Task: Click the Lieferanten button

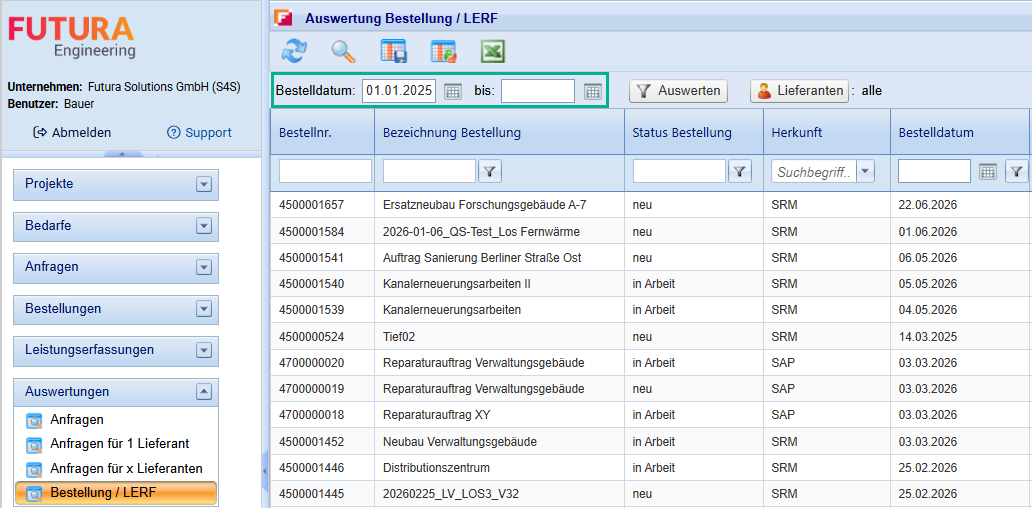Action: point(798,91)
